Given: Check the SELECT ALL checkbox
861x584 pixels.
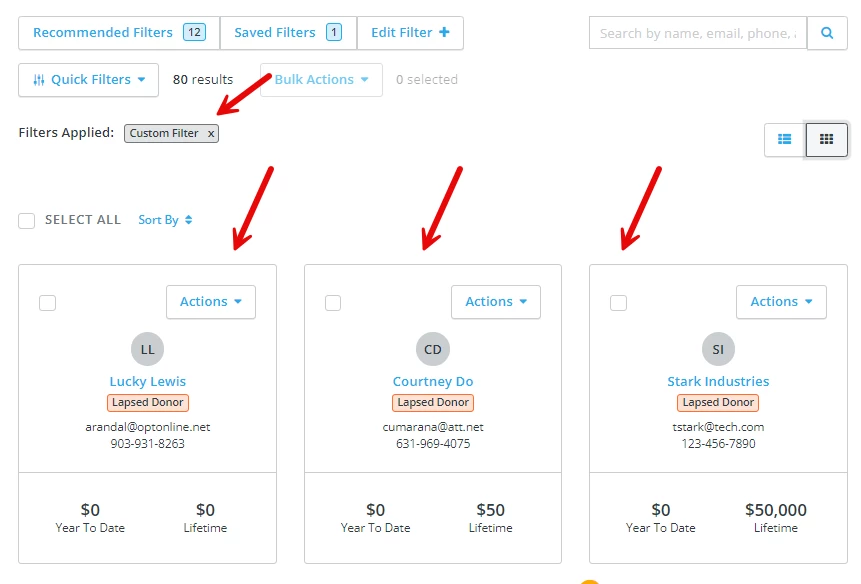Looking at the screenshot, I should [26, 220].
